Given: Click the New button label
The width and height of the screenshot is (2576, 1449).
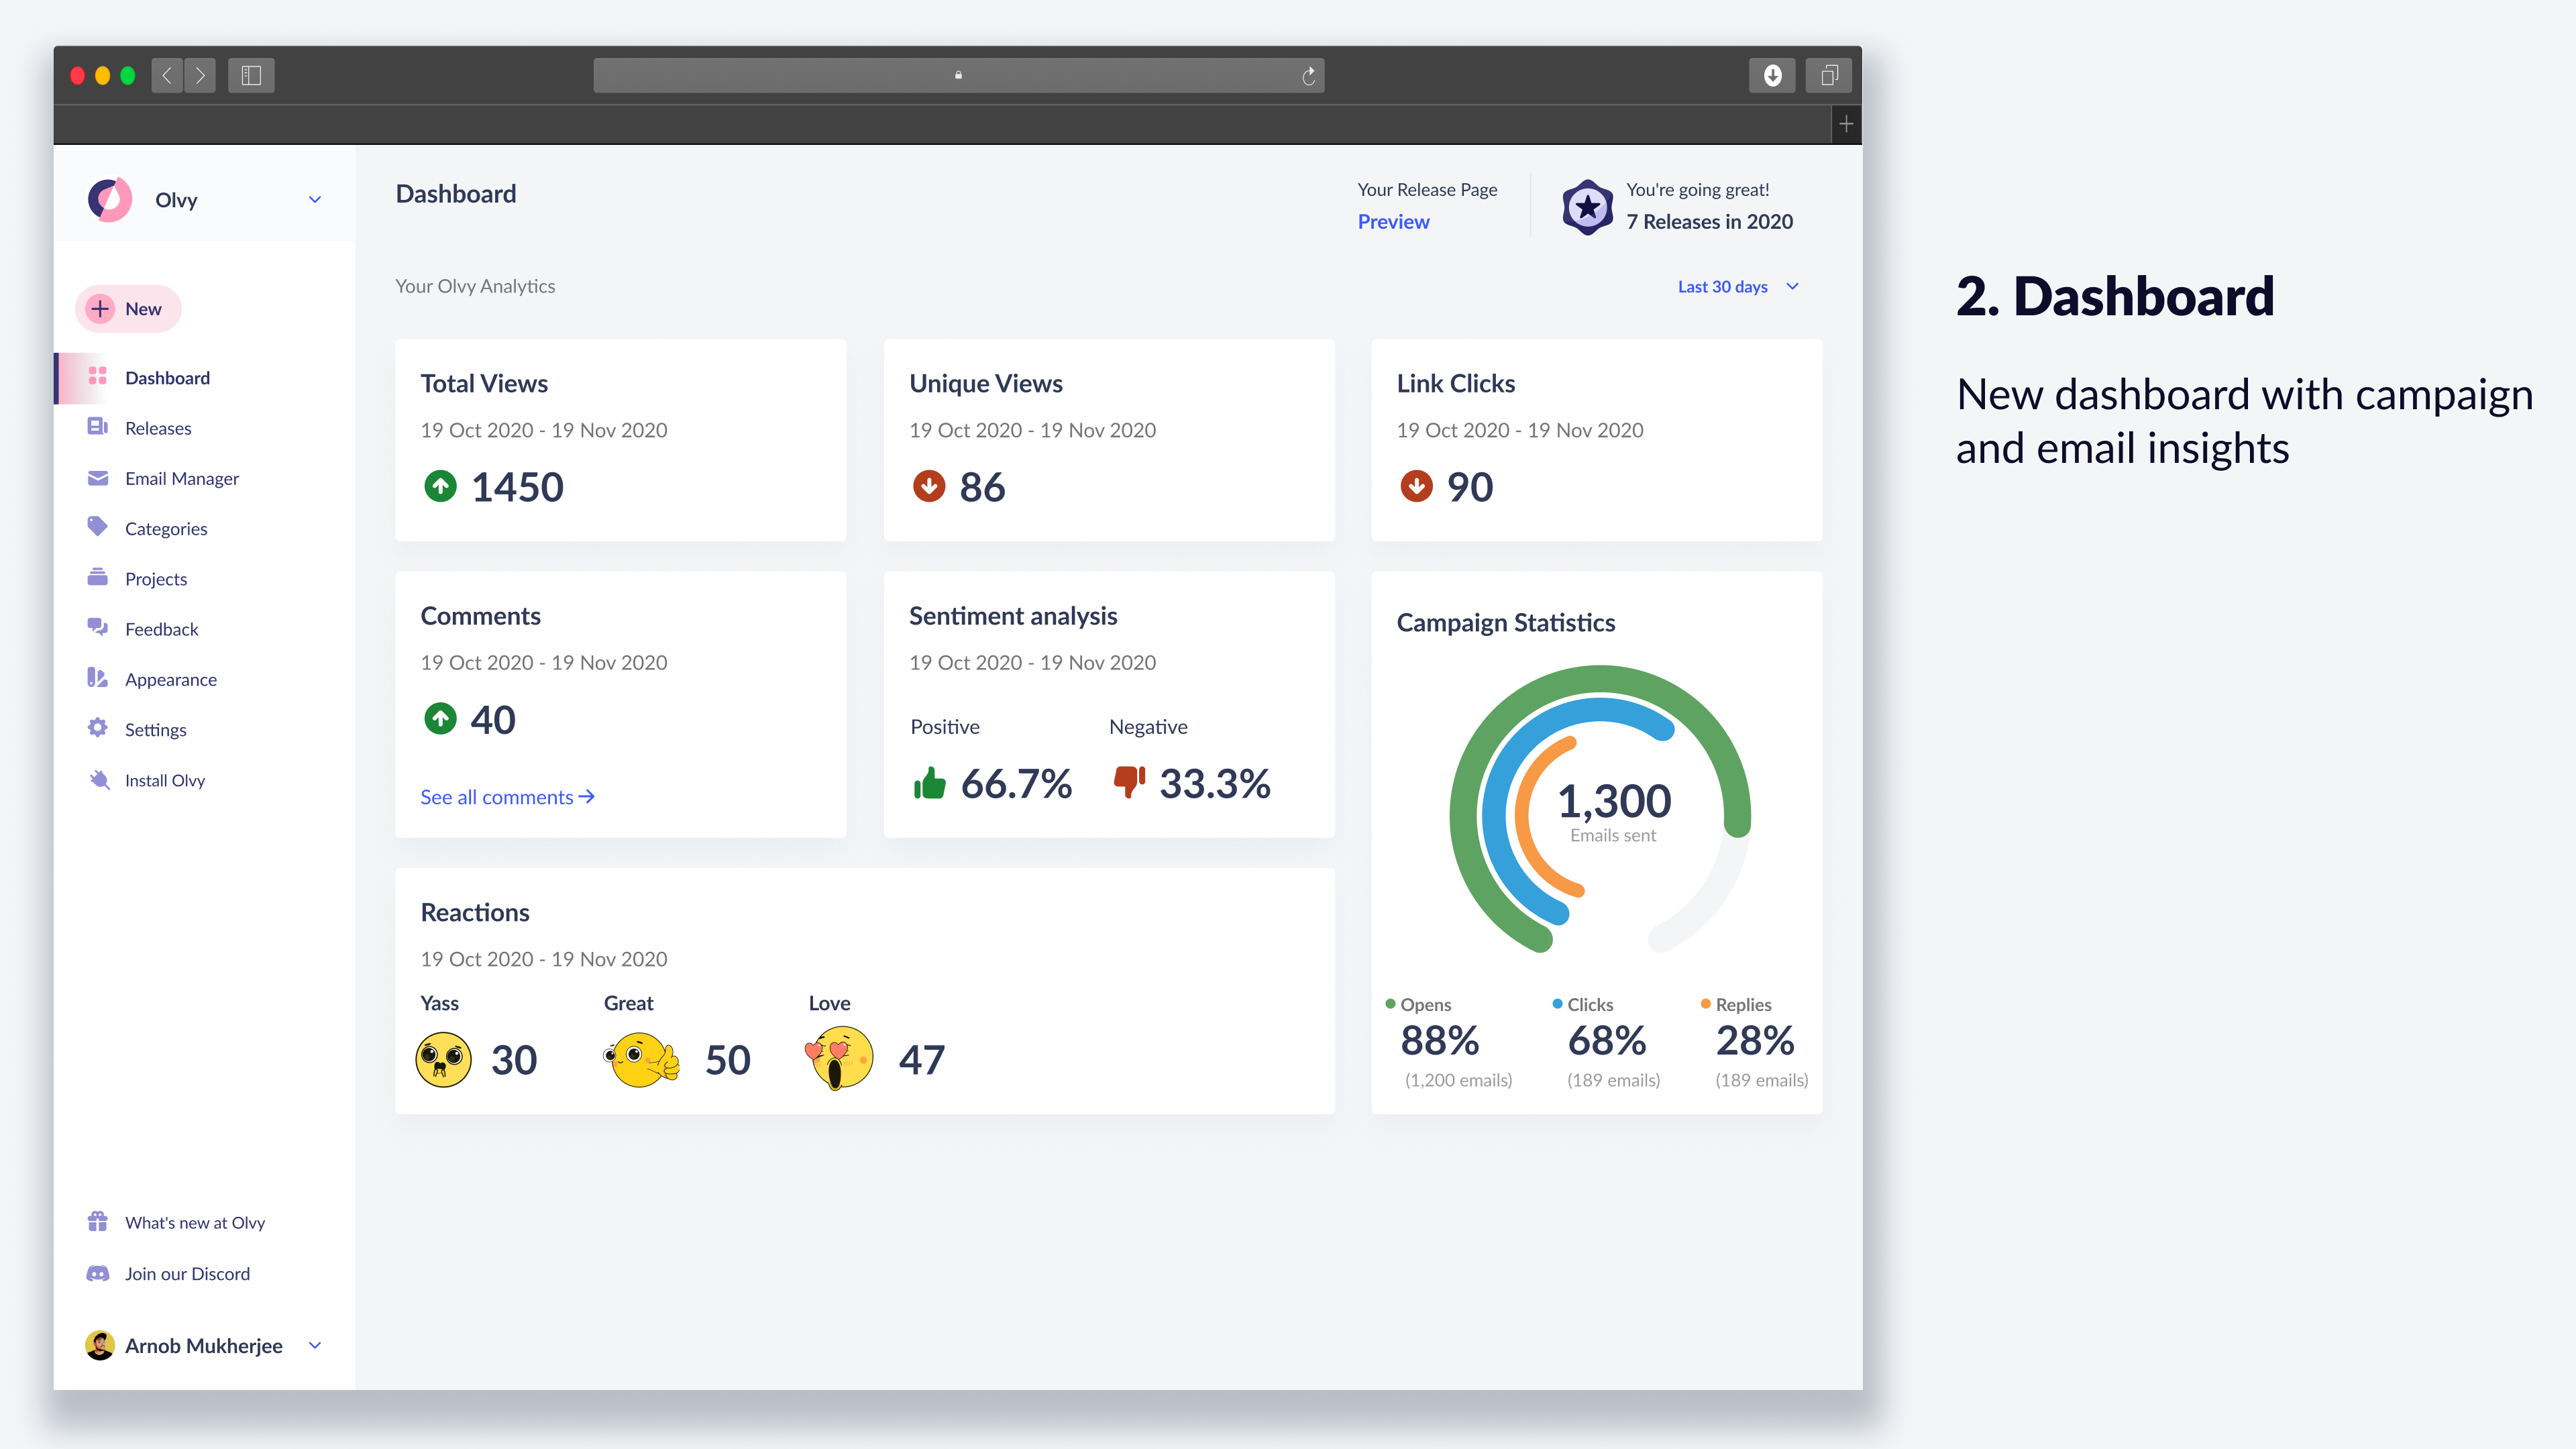Looking at the screenshot, I should 143,309.
